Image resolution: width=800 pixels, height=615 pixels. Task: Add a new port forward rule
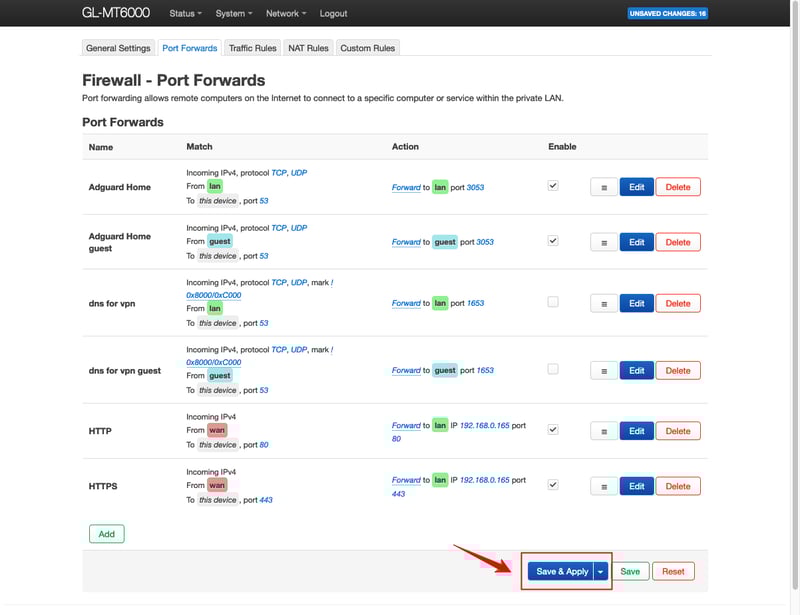click(106, 534)
